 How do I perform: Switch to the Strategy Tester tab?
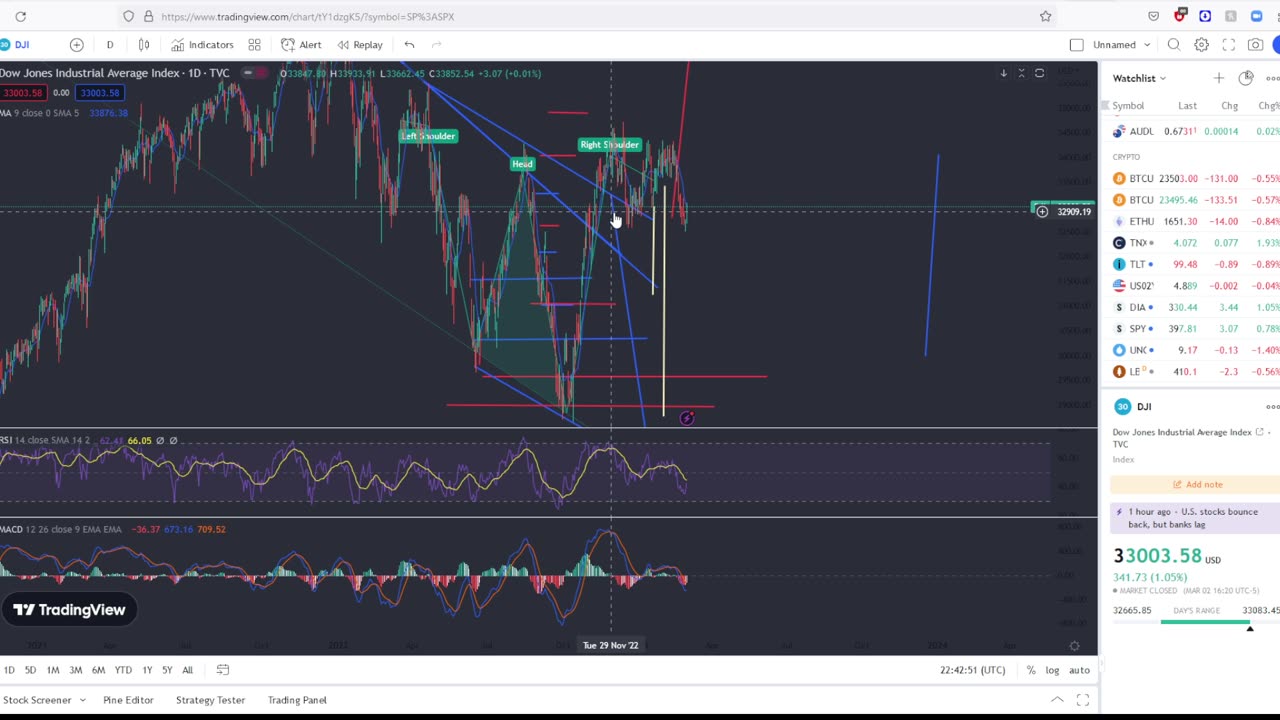tap(210, 700)
